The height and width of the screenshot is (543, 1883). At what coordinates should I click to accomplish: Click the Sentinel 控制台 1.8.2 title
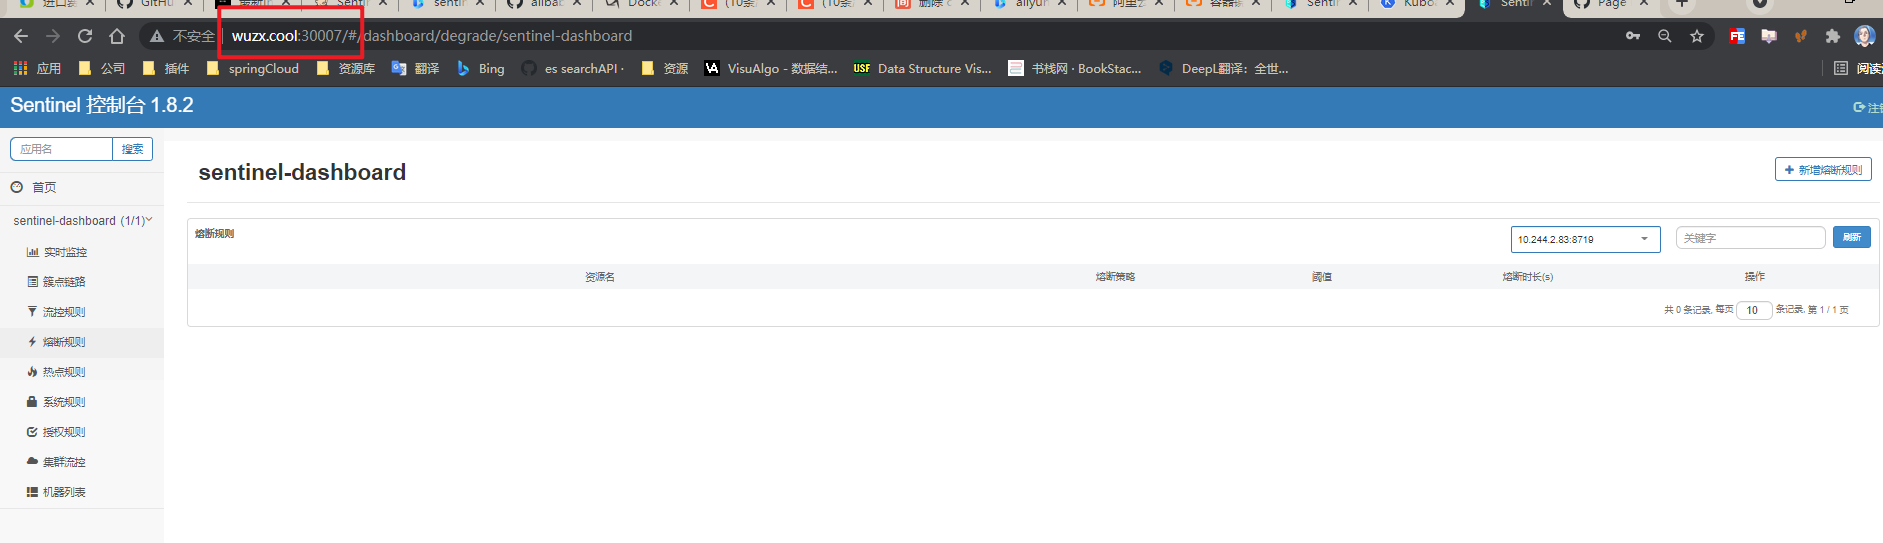coord(102,105)
